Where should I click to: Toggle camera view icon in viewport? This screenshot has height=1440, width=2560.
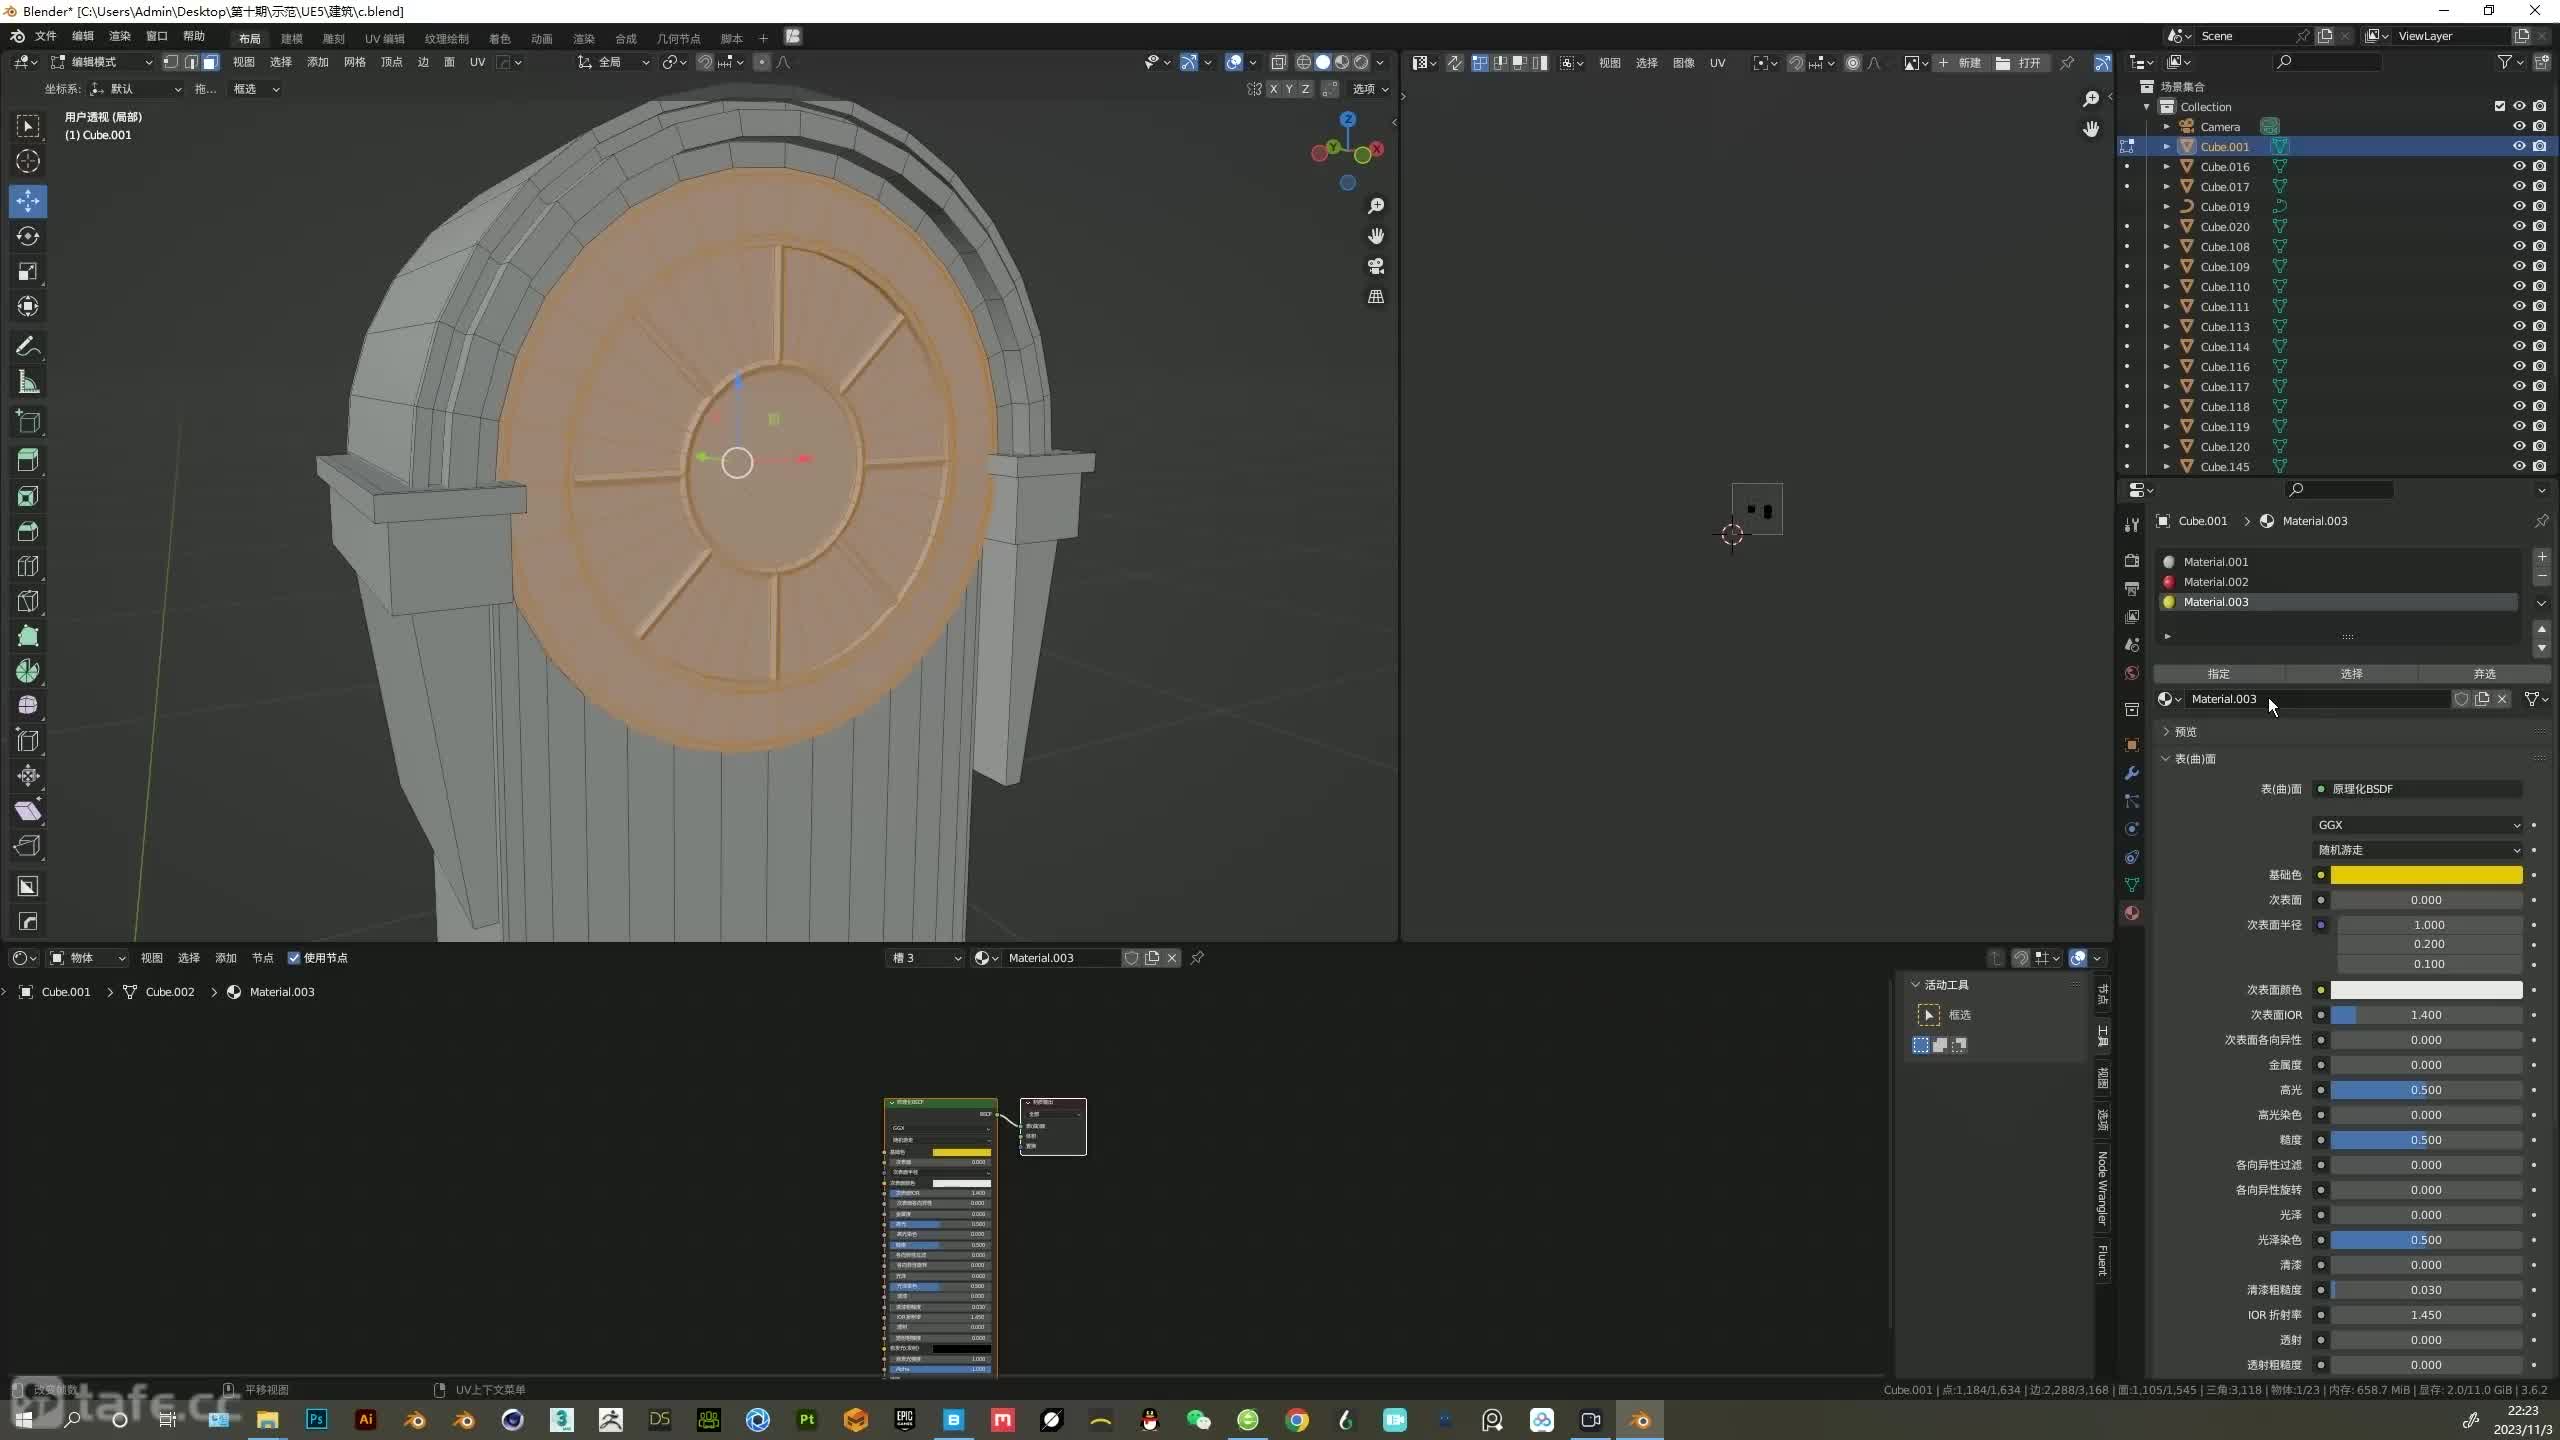tap(1376, 266)
